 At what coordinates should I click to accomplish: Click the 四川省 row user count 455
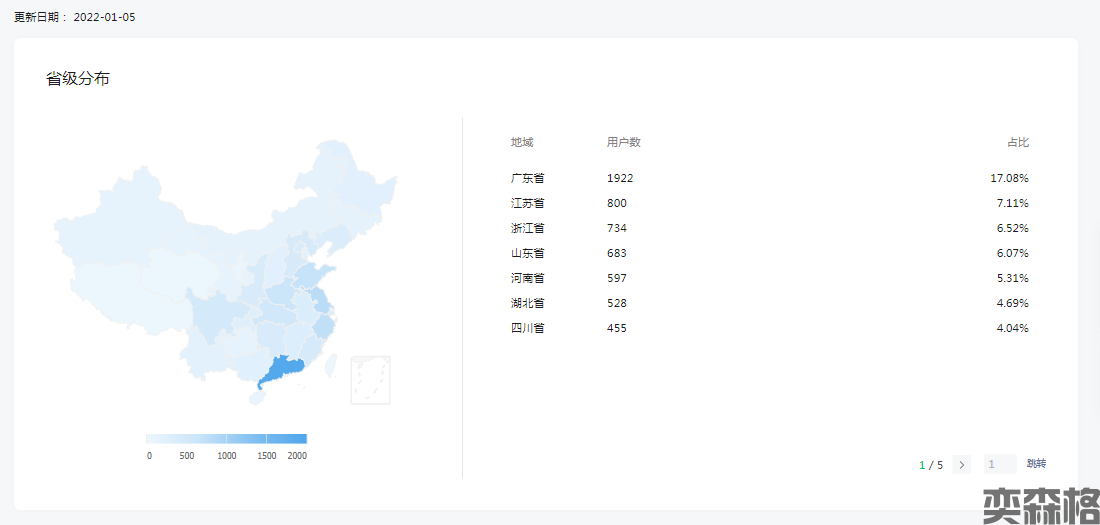617,328
